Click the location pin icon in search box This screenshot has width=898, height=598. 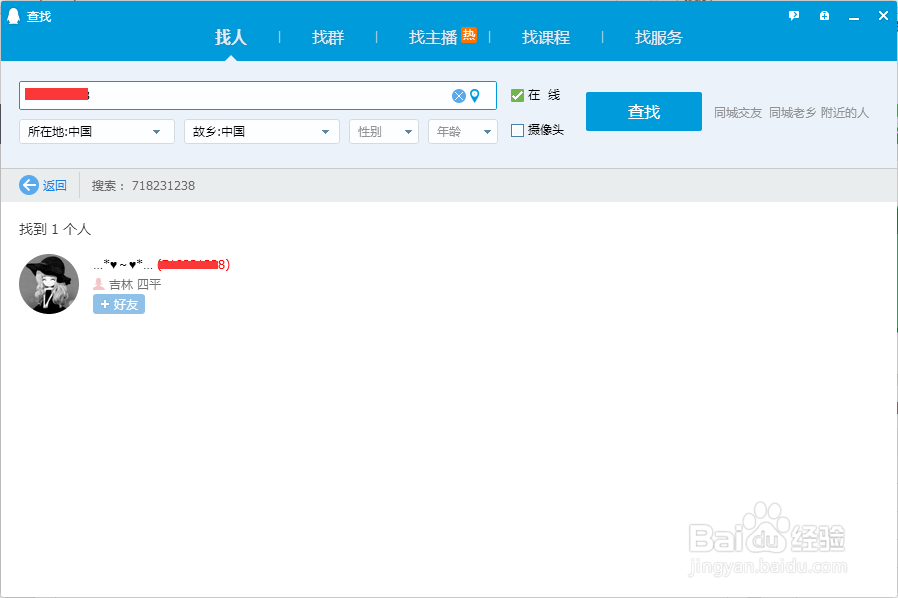(x=474, y=96)
